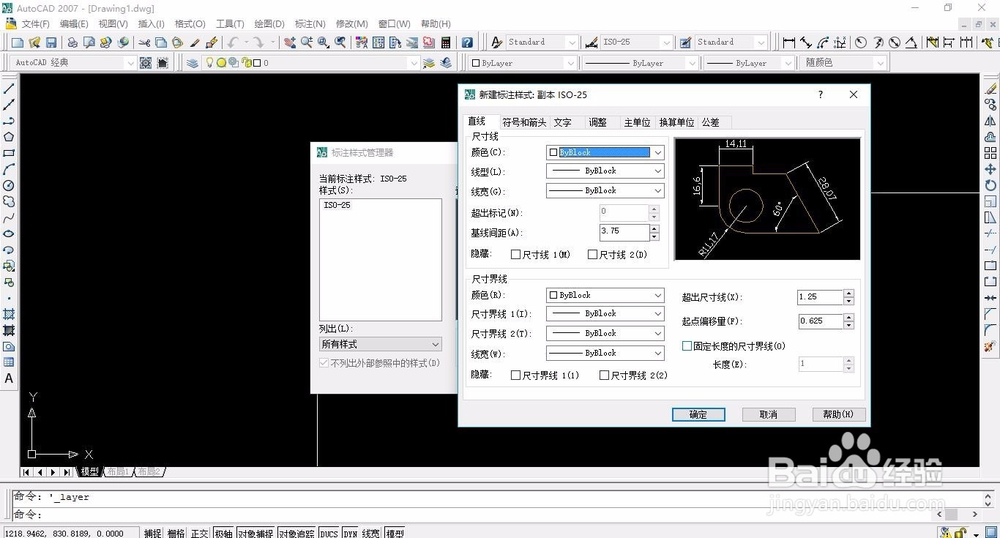Viewport: 1000px width, 538px height.
Task: Select the Polygon draw tool
Action: (9, 136)
